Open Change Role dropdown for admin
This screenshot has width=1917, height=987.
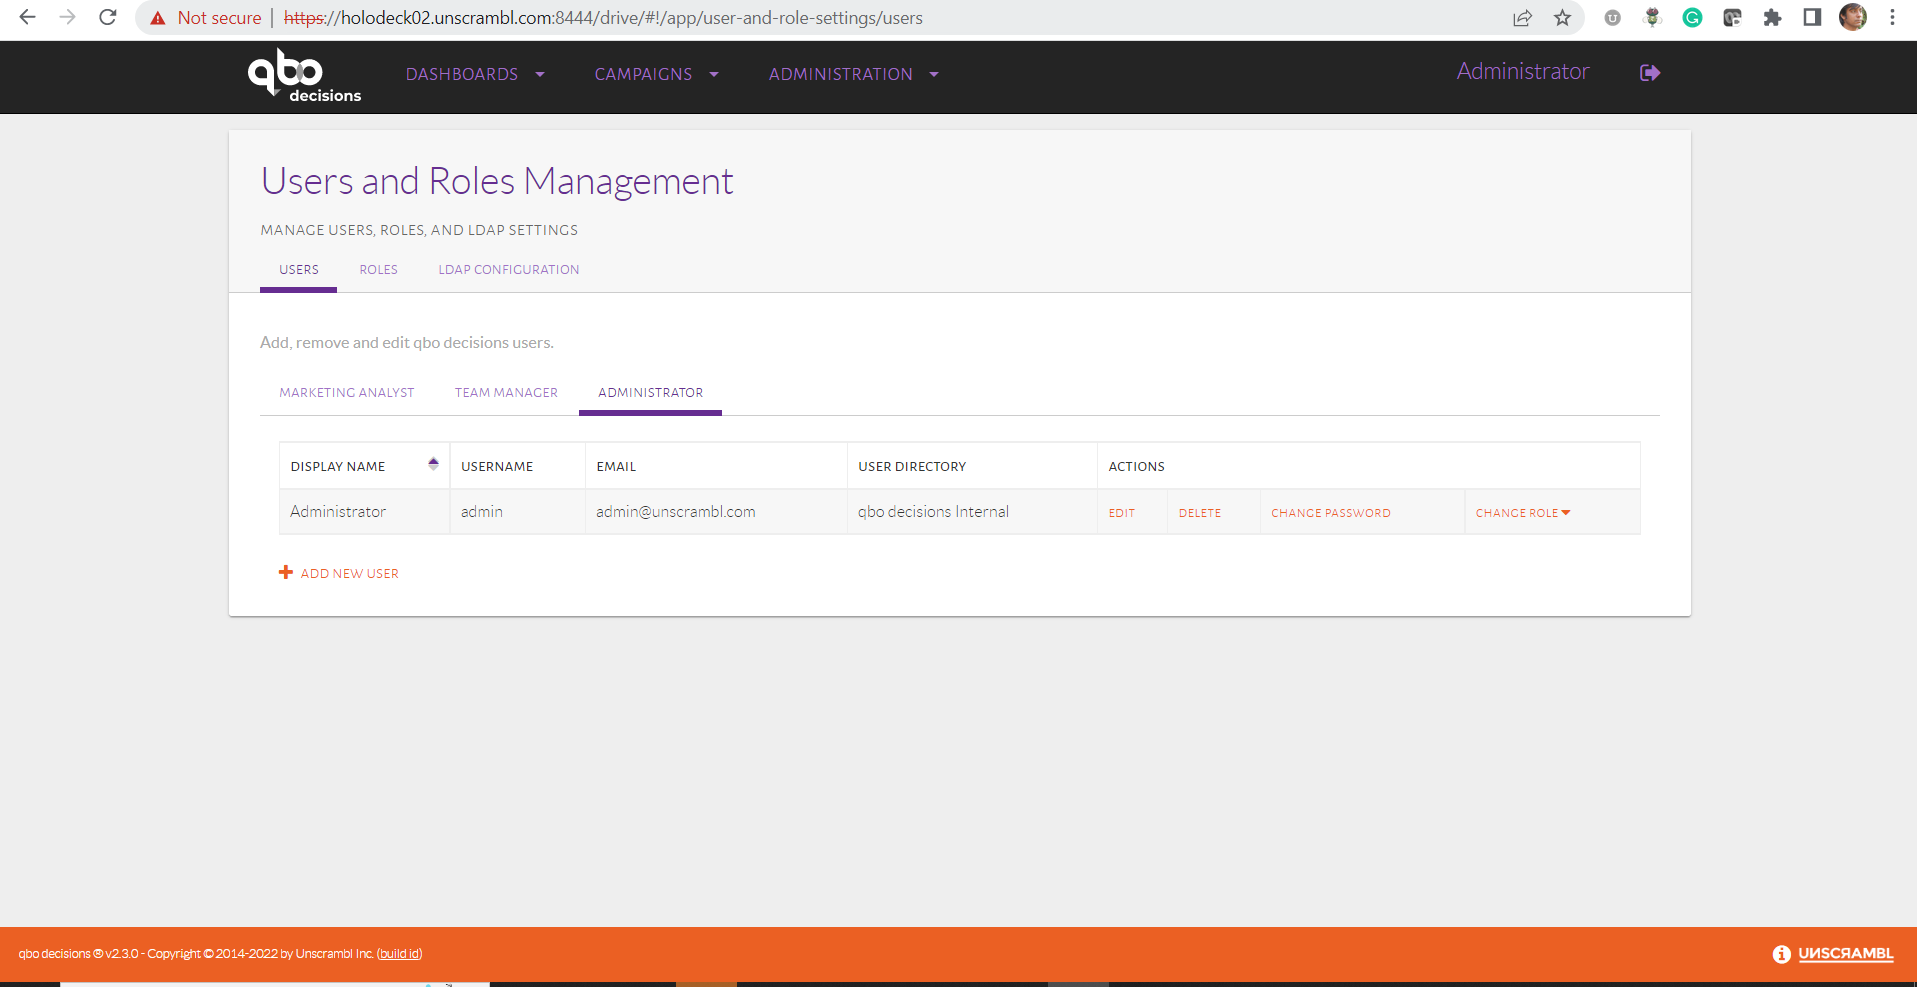pos(1523,513)
